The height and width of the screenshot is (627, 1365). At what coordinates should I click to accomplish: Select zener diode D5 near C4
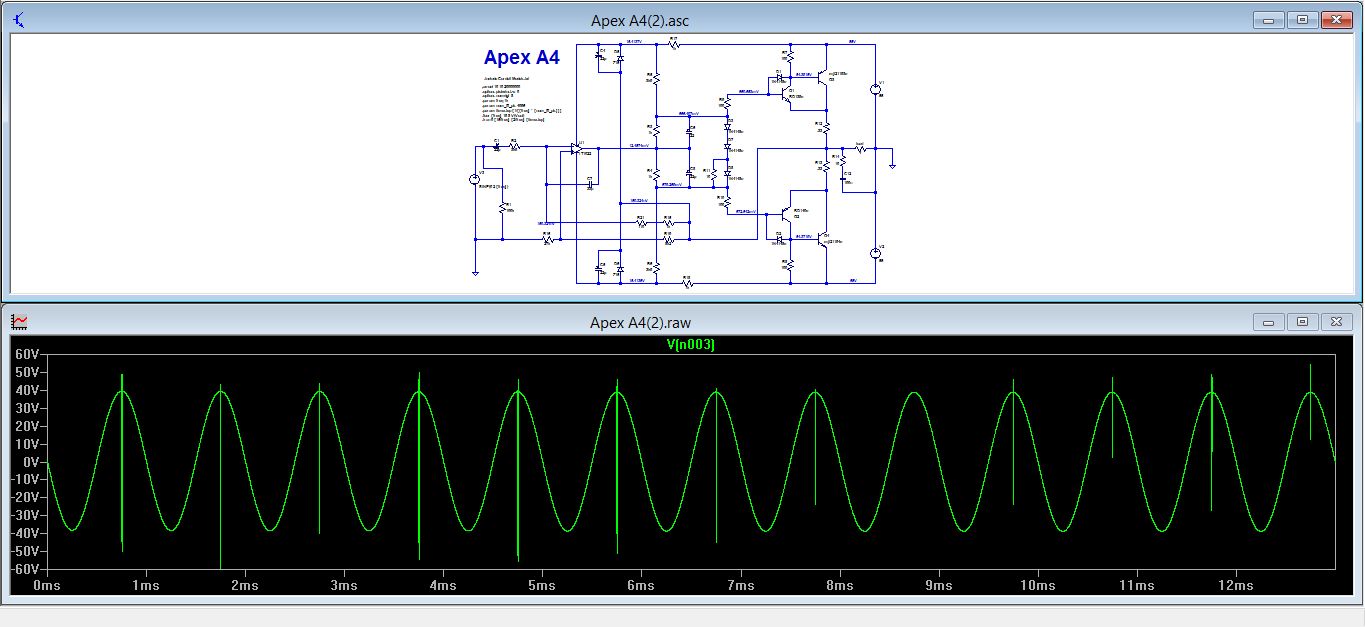click(620, 58)
